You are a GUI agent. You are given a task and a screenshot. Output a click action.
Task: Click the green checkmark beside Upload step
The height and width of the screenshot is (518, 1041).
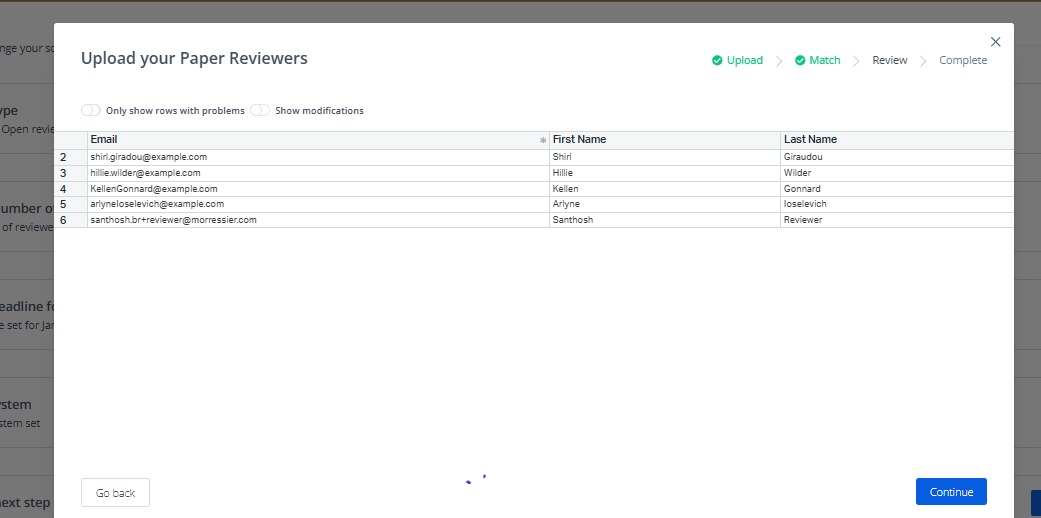717,61
